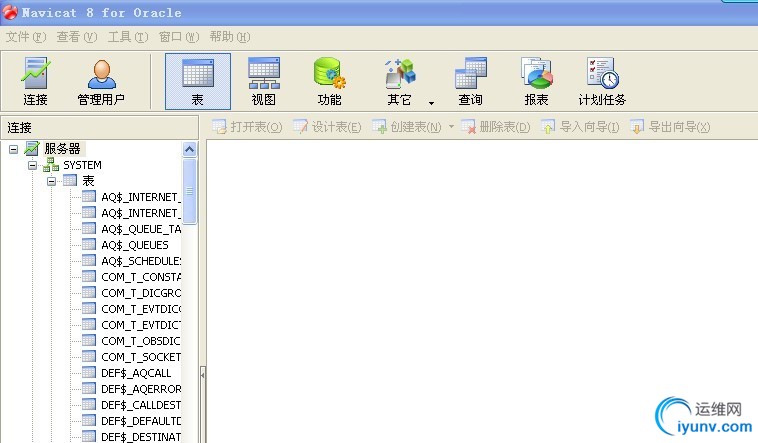Open the 查询 query section
Viewport: 758px width, 443px height.
[x=470, y=81]
